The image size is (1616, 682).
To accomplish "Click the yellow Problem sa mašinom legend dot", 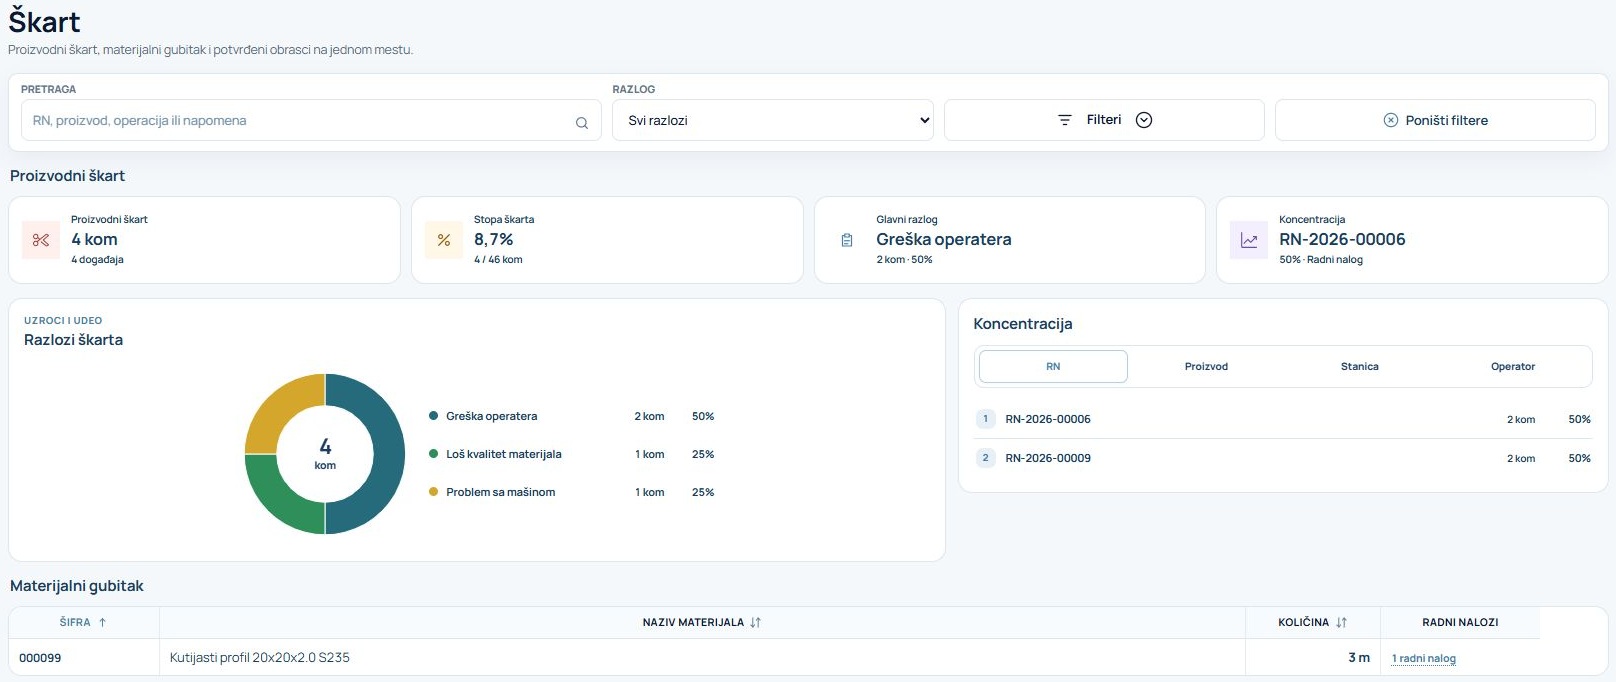I will click(433, 492).
